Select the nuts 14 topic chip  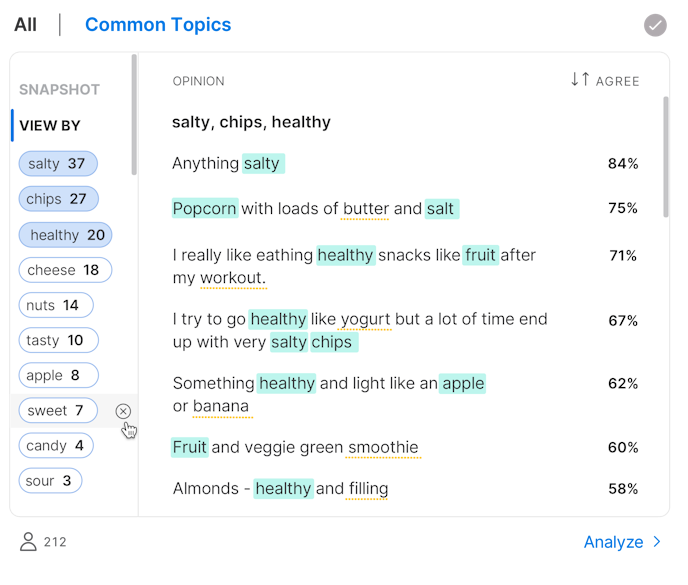pyautogui.click(x=56, y=305)
